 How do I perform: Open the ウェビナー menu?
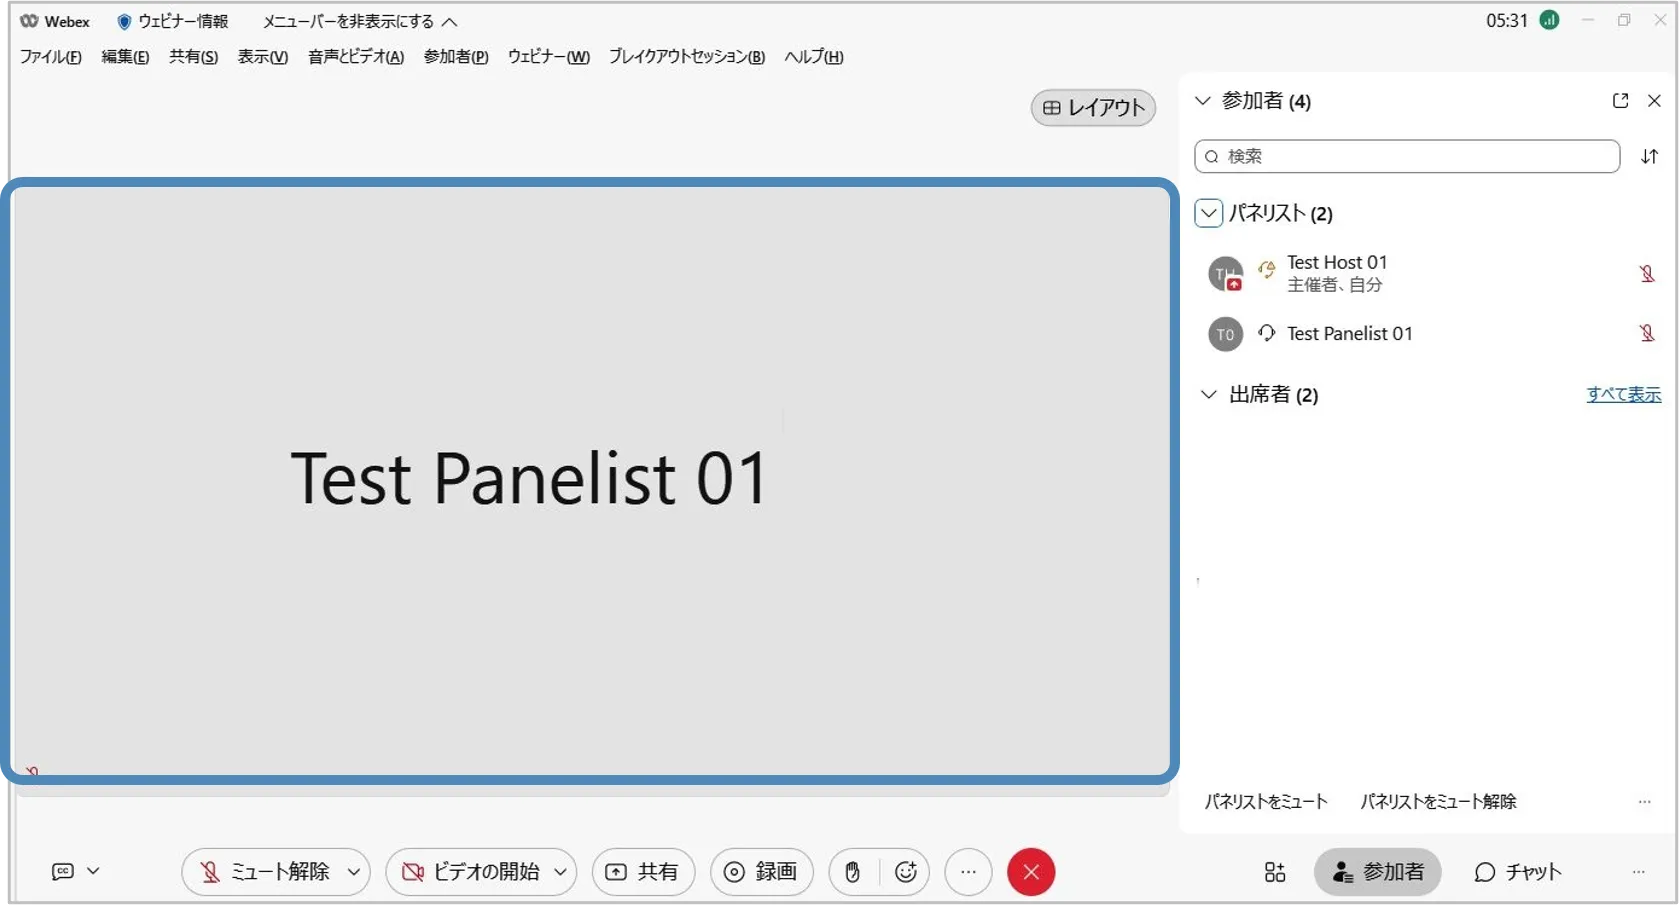[x=548, y=57]
